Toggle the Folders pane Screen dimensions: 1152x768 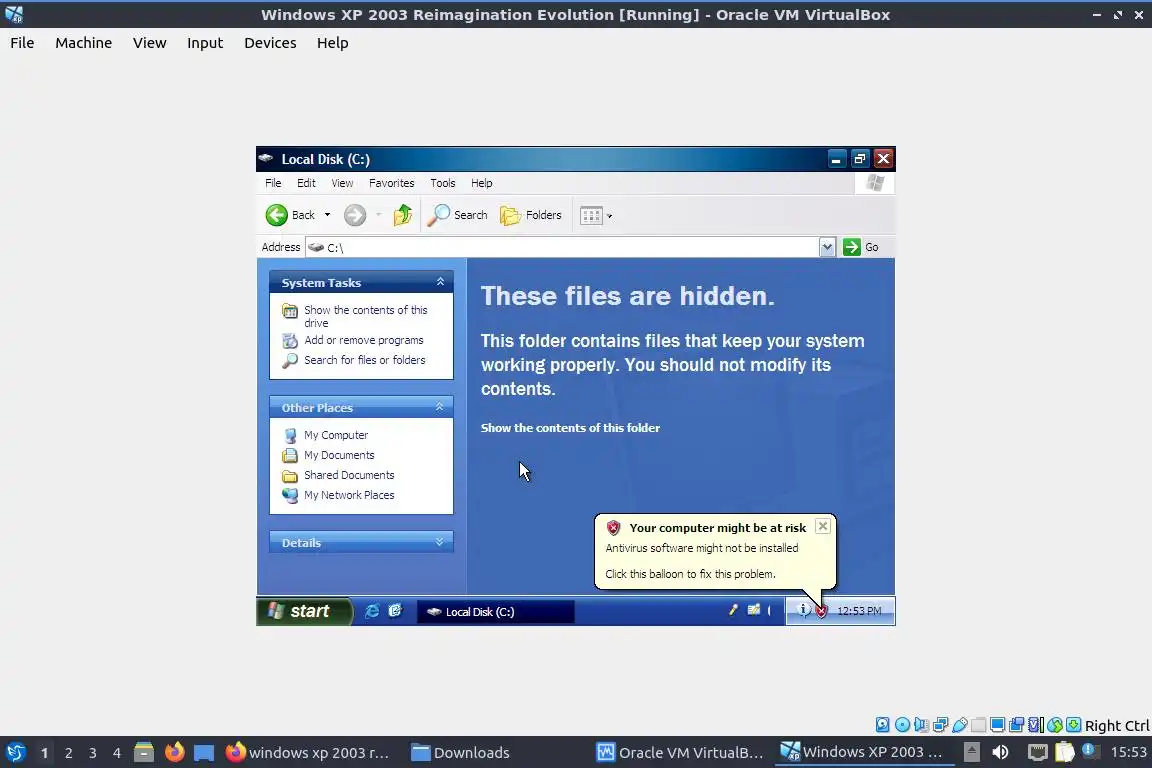(531, 215)
